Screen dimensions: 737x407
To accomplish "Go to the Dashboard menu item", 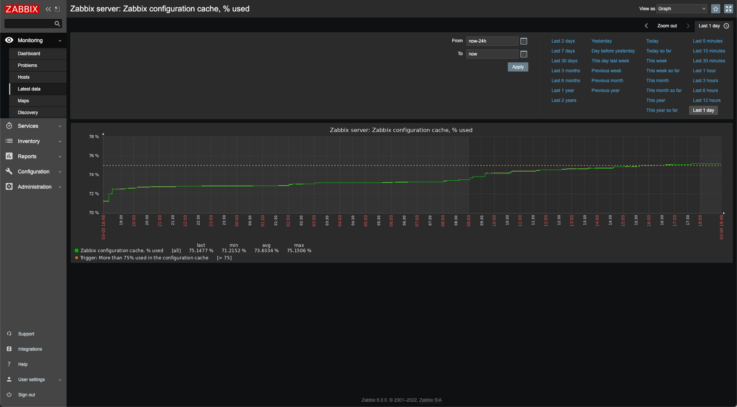I will pos(29,52).
